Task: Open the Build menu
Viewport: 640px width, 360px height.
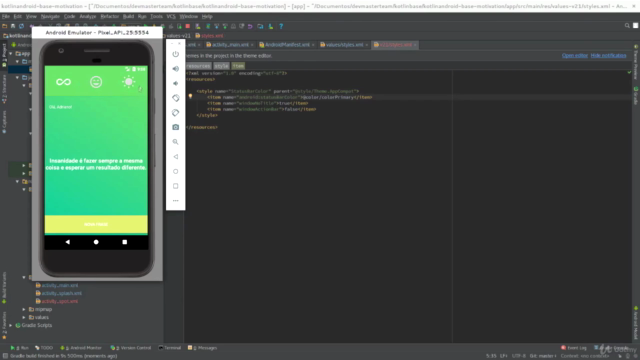Action: (128, 16)
